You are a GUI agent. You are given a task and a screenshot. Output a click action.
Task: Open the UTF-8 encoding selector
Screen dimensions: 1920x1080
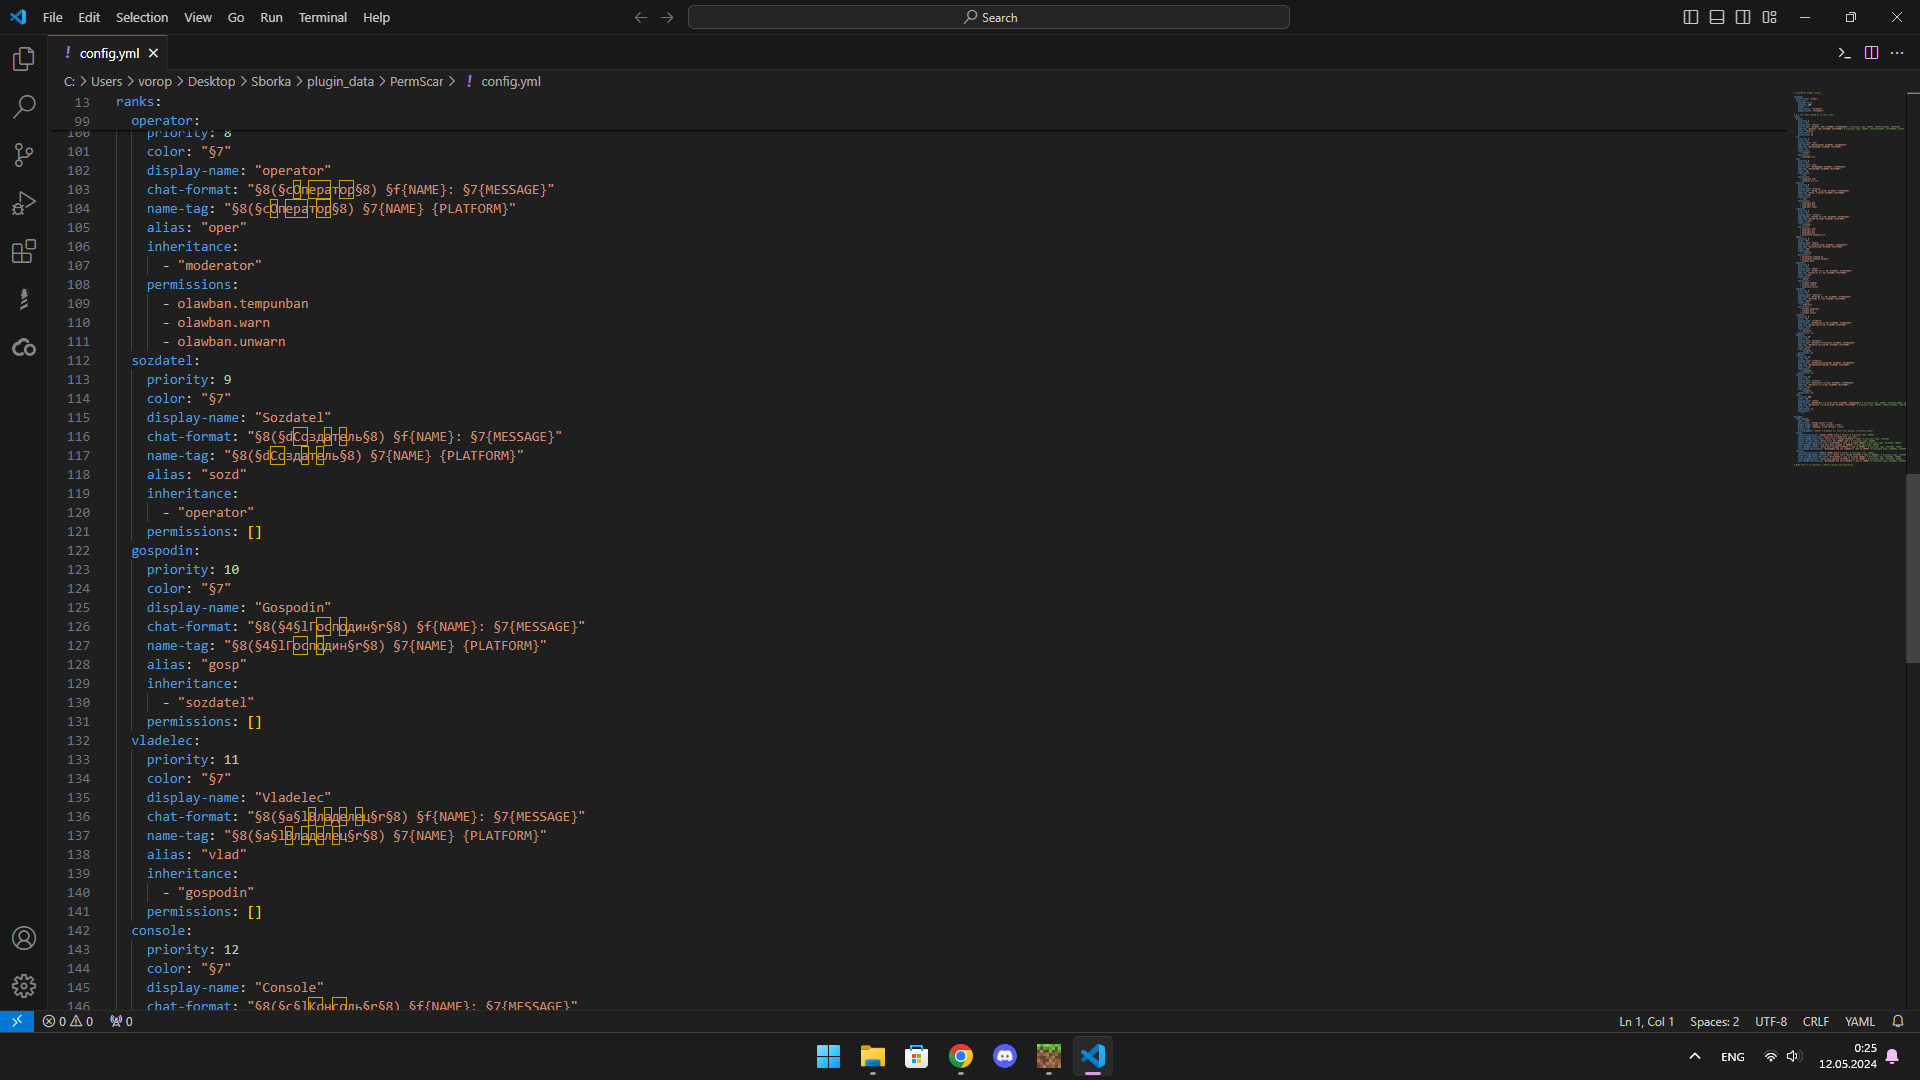point(1770,1021)
